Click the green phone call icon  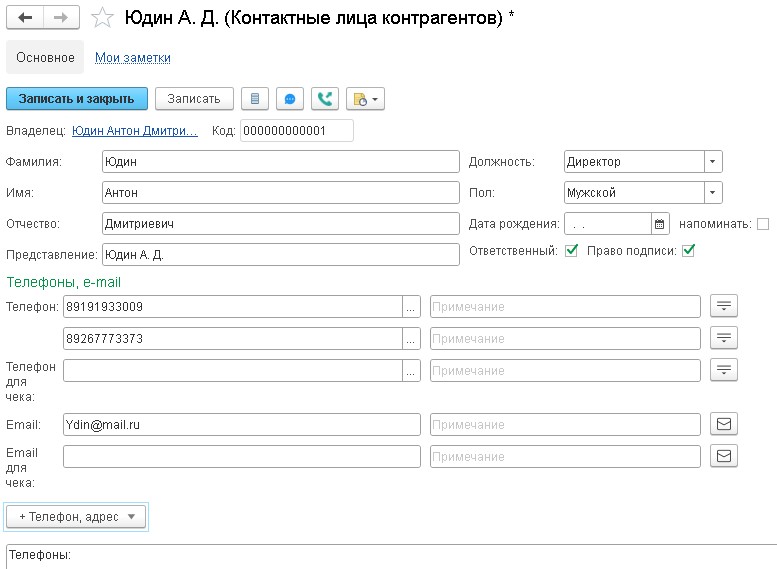(x=324, y=98)
